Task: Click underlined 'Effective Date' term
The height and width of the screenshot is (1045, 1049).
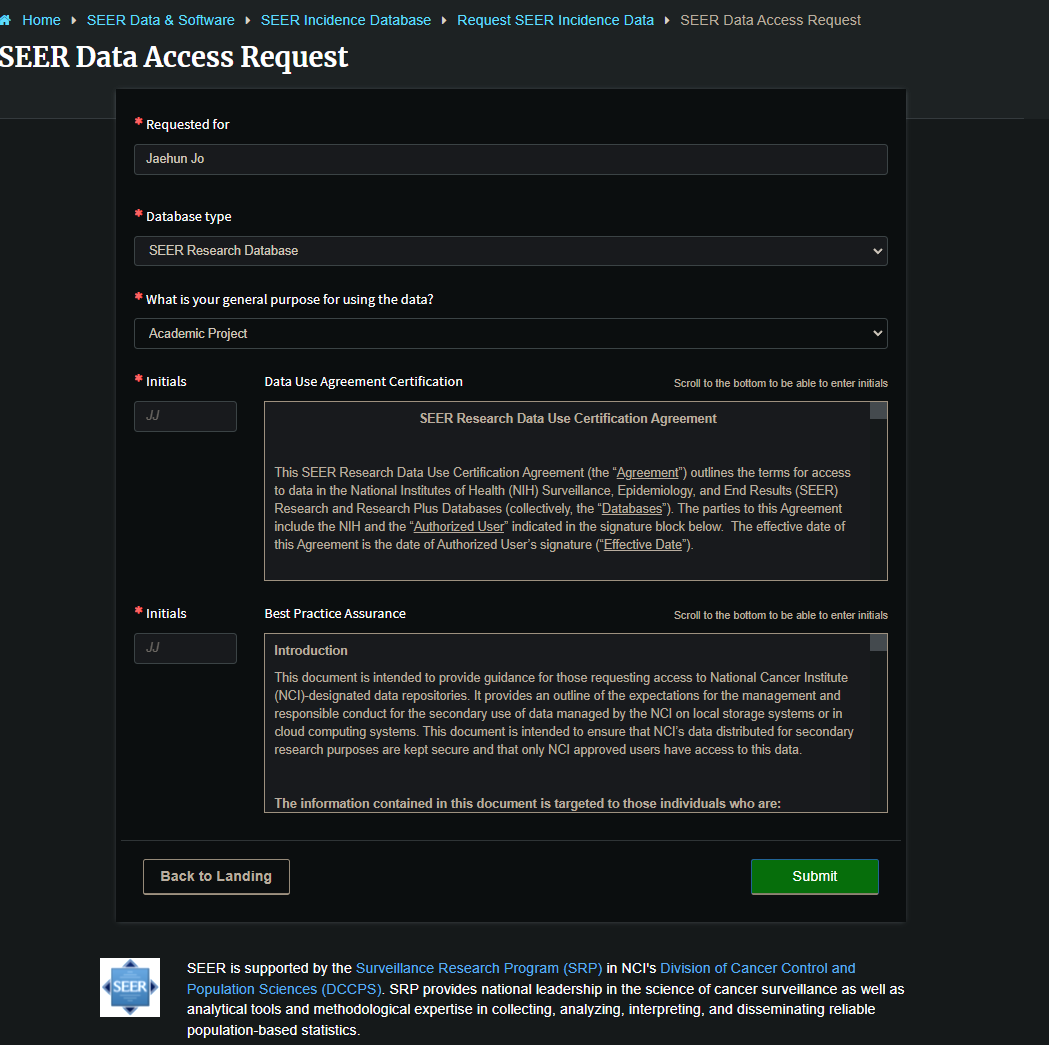Action: (642, 545)
